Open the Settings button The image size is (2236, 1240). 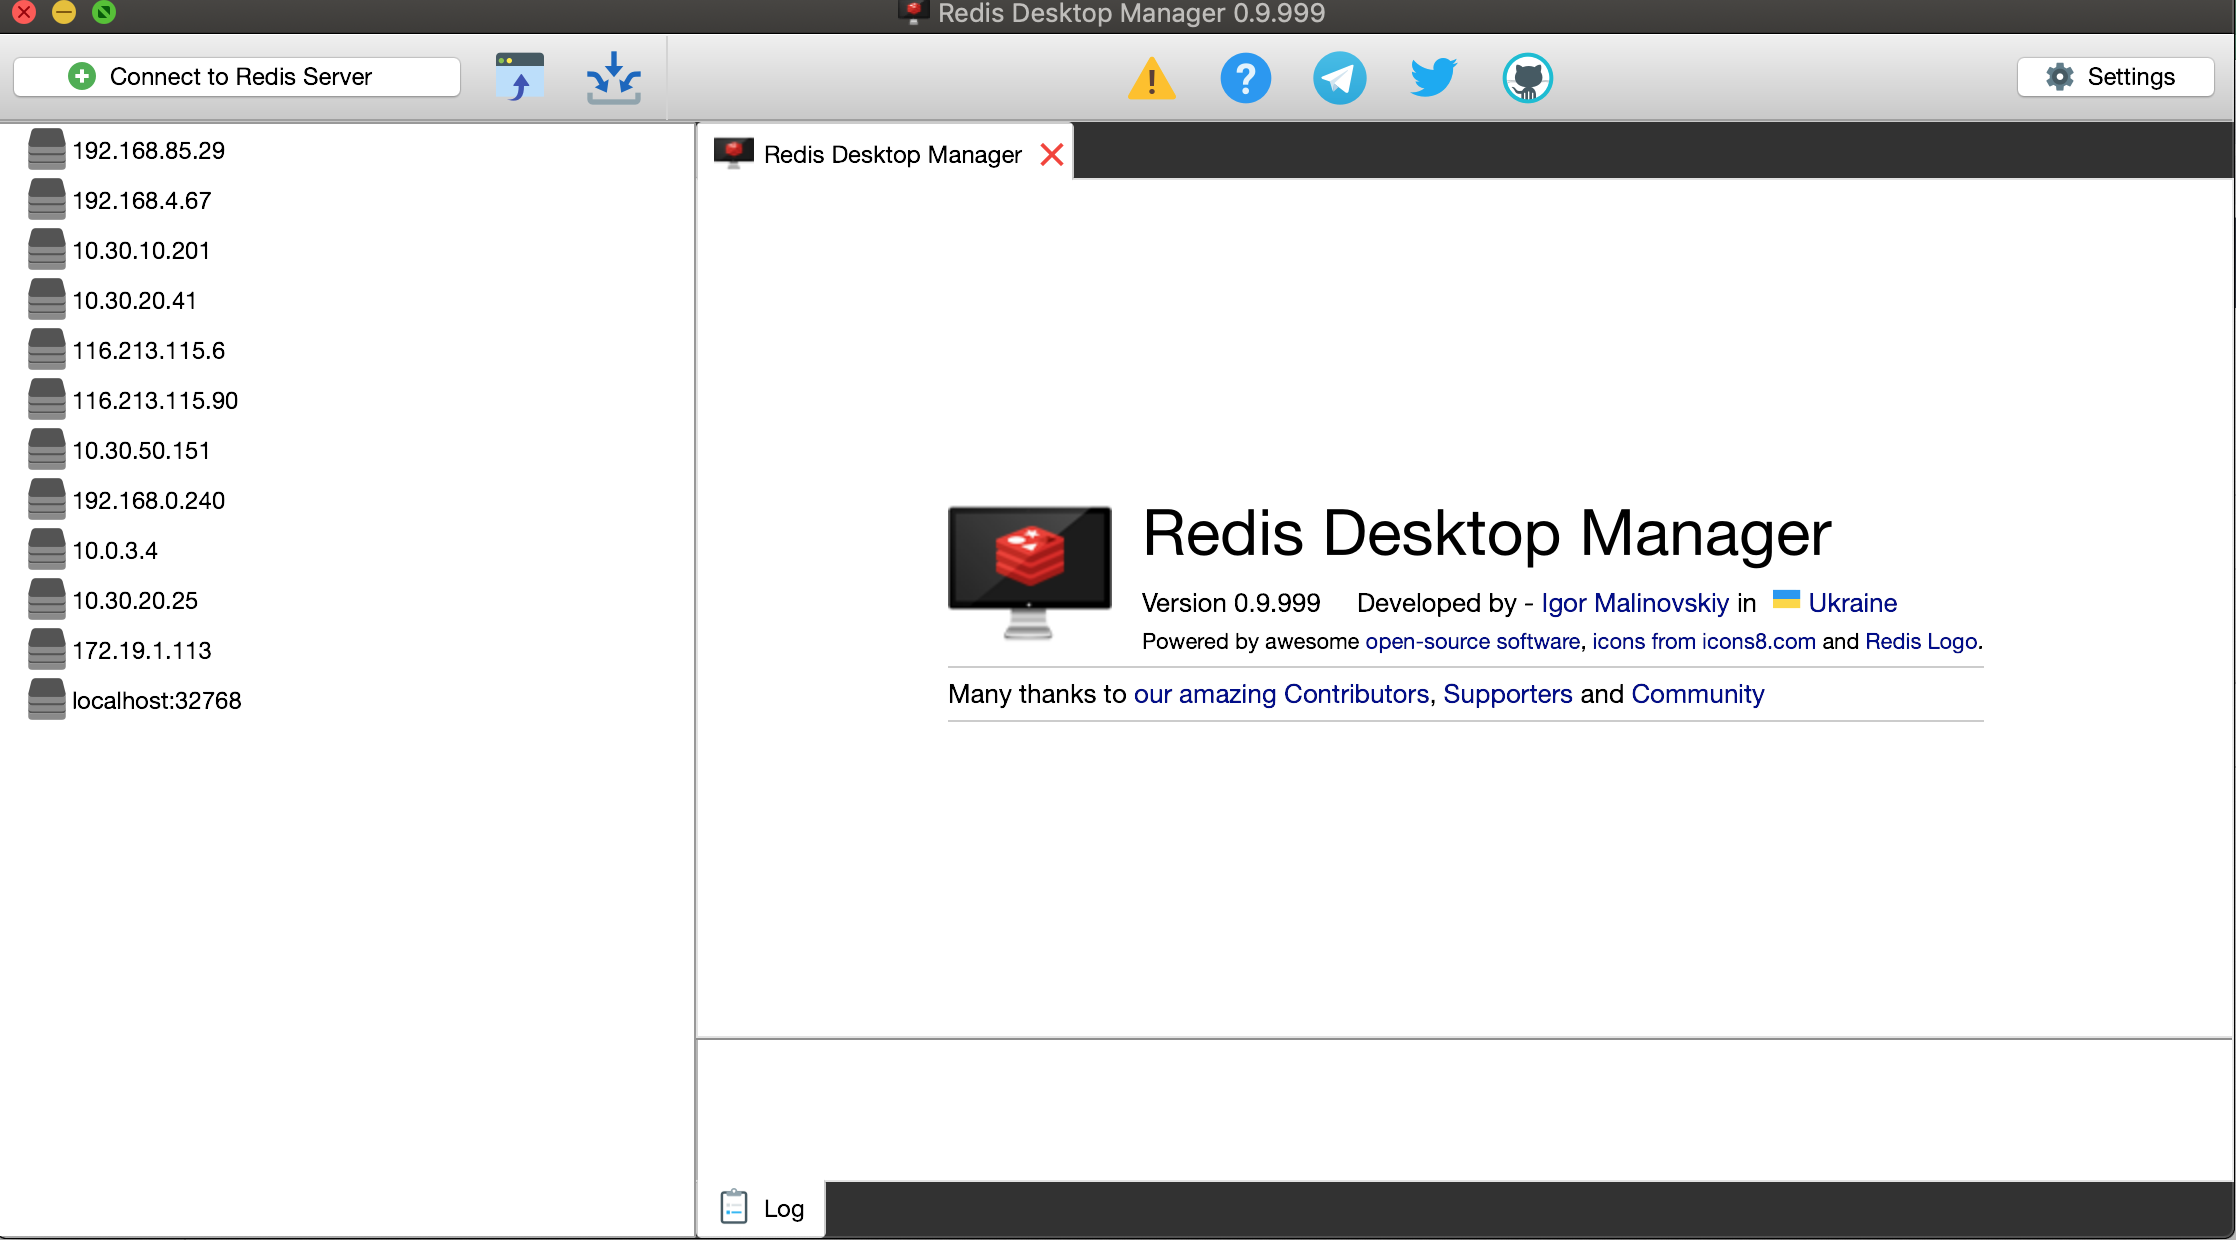tap(2115, 77)
